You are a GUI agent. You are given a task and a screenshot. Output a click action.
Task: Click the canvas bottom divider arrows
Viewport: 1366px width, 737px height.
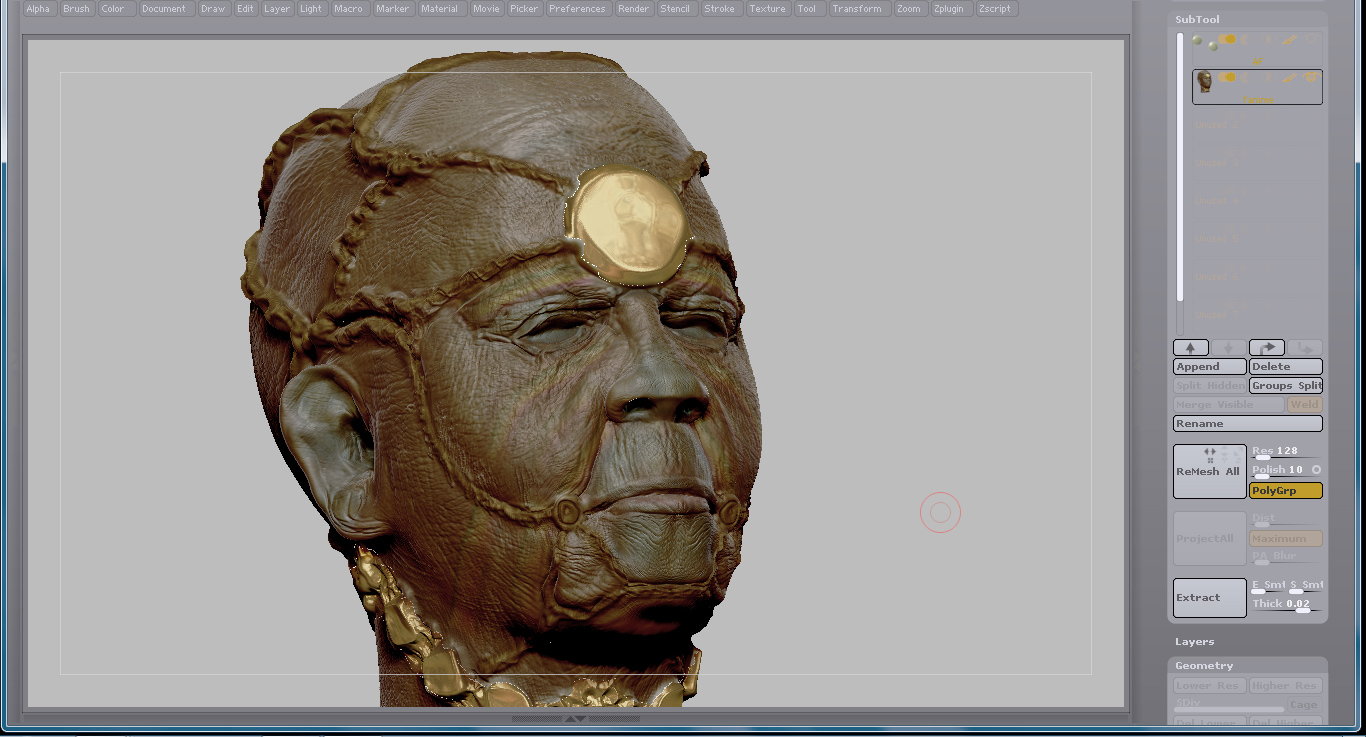(x=576, y=719)
